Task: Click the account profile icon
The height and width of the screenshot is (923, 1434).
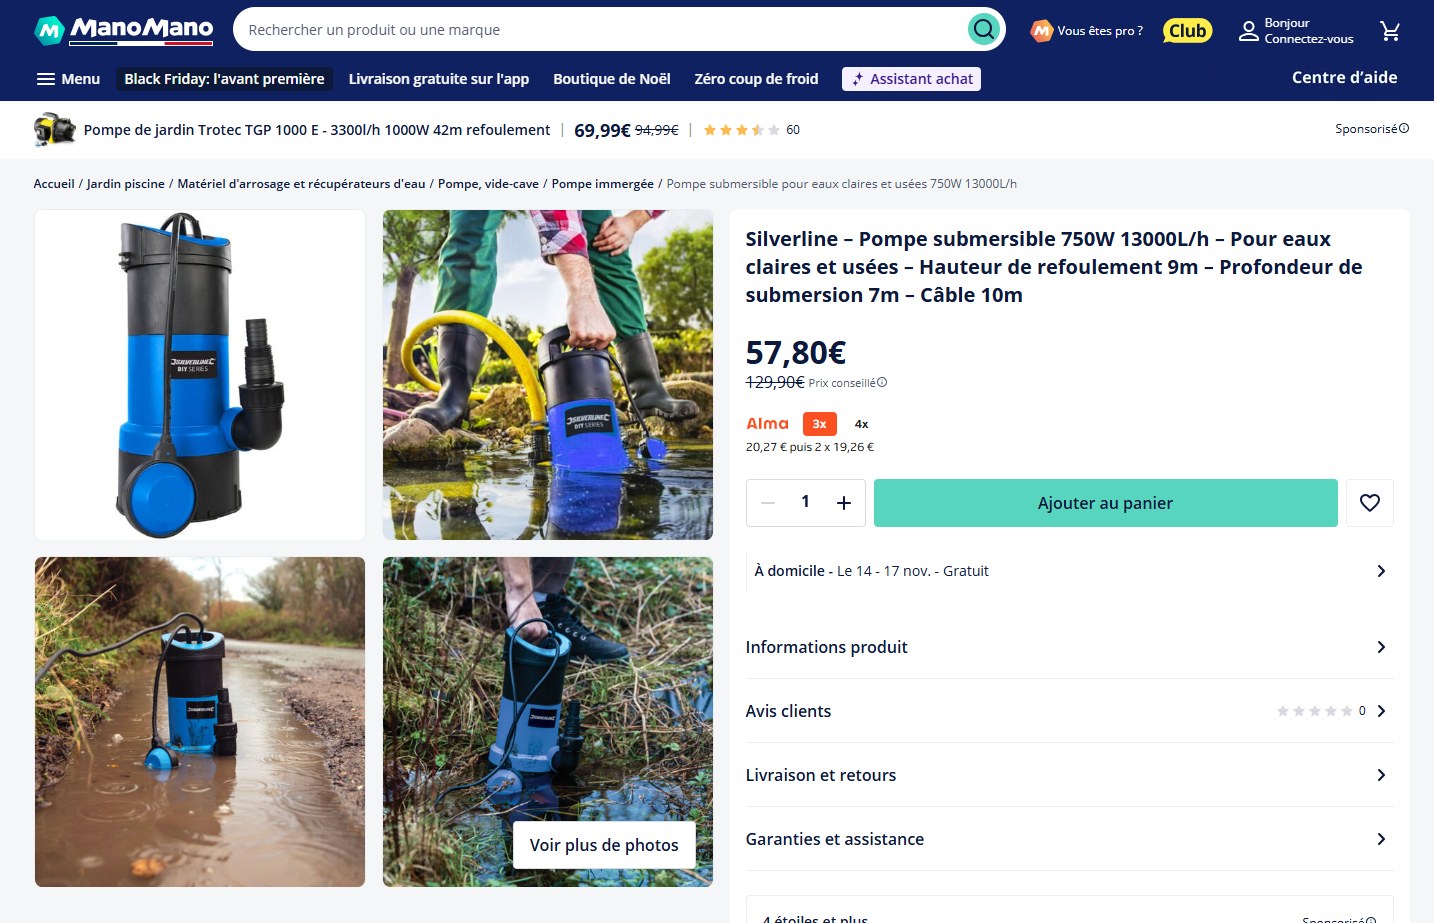Action: [x=1248, y=31]
